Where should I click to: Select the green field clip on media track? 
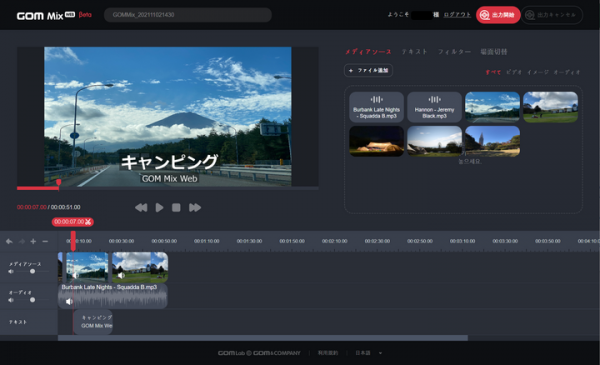pos(140,267)
